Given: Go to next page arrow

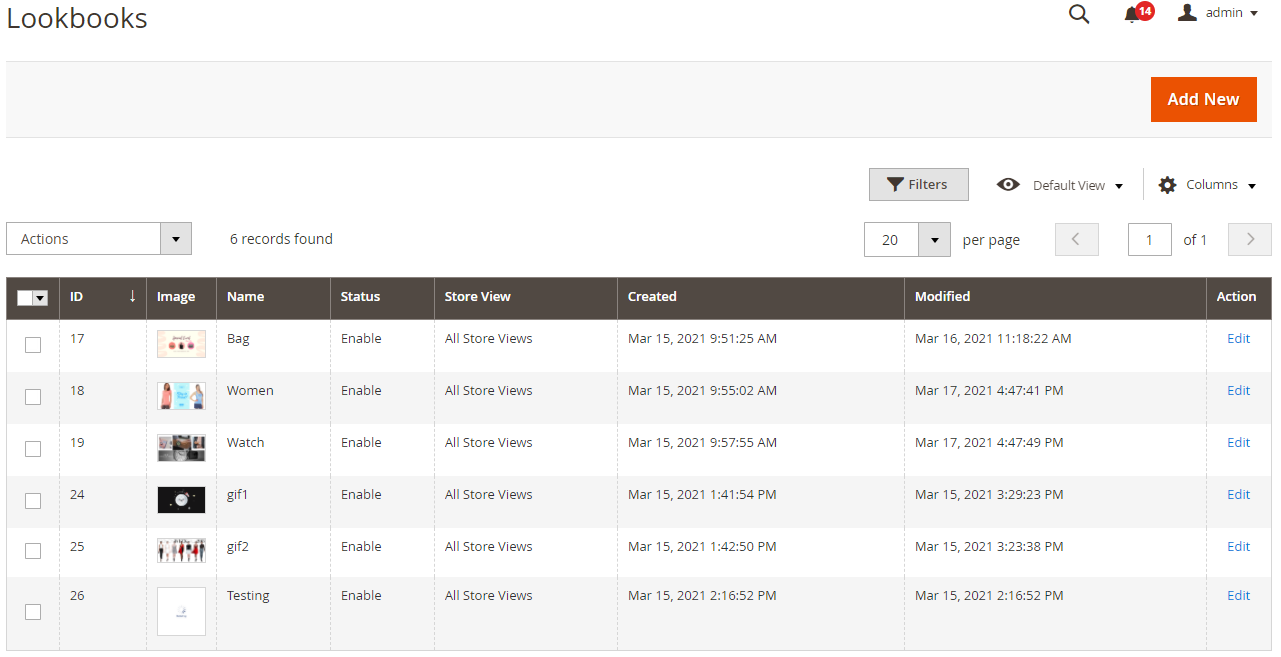Looking at the screenshot, I should tap(1250, 240).
